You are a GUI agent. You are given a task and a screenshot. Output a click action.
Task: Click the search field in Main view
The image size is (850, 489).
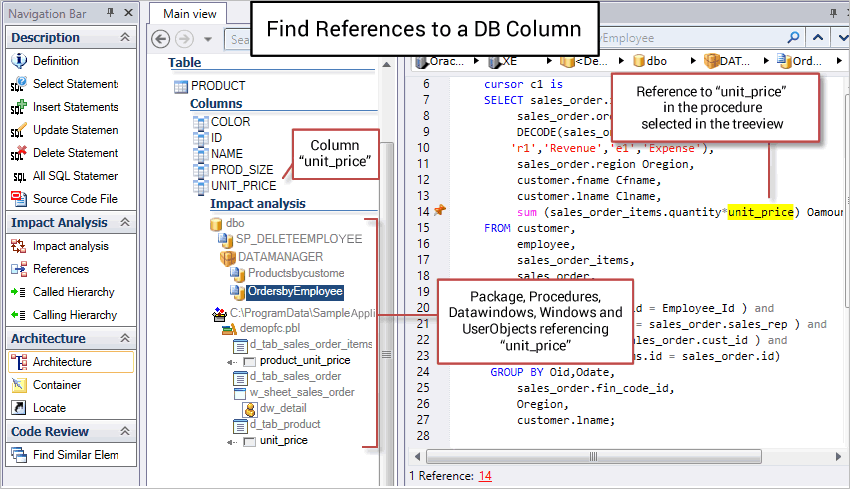click(239, 39)
